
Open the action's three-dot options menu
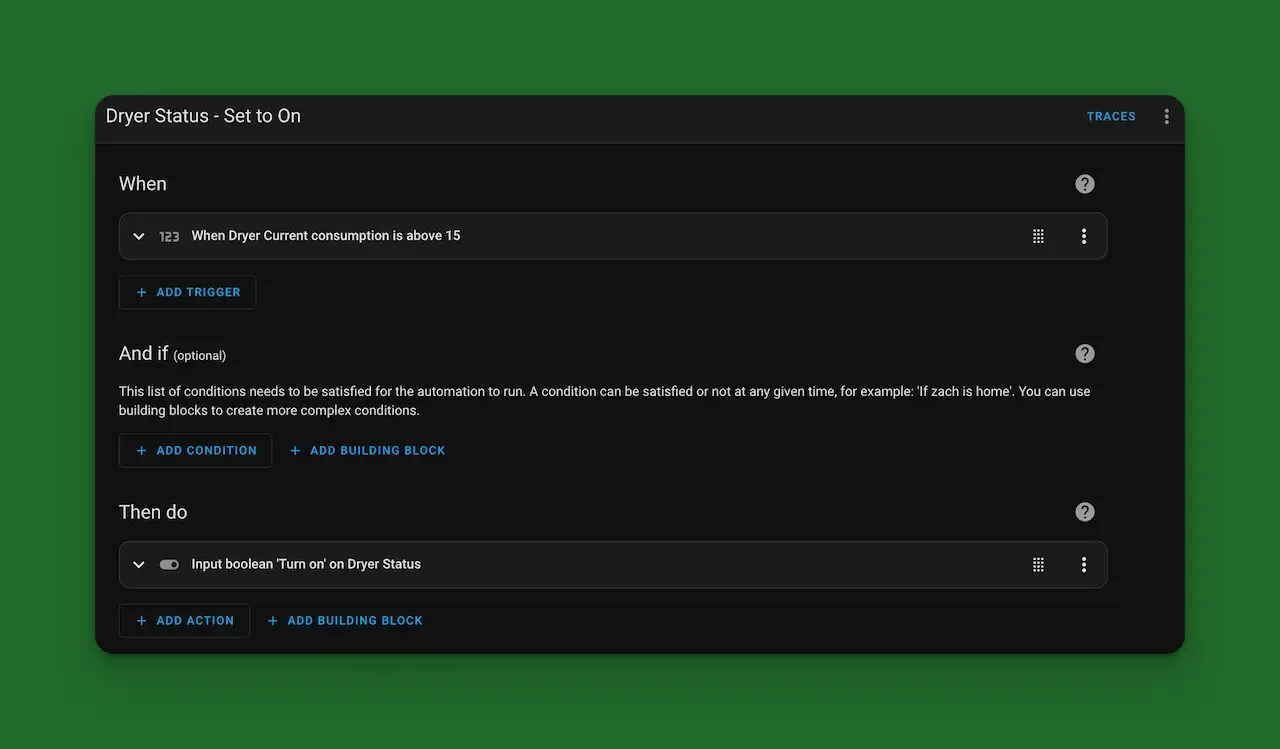tap(1083, 564)
